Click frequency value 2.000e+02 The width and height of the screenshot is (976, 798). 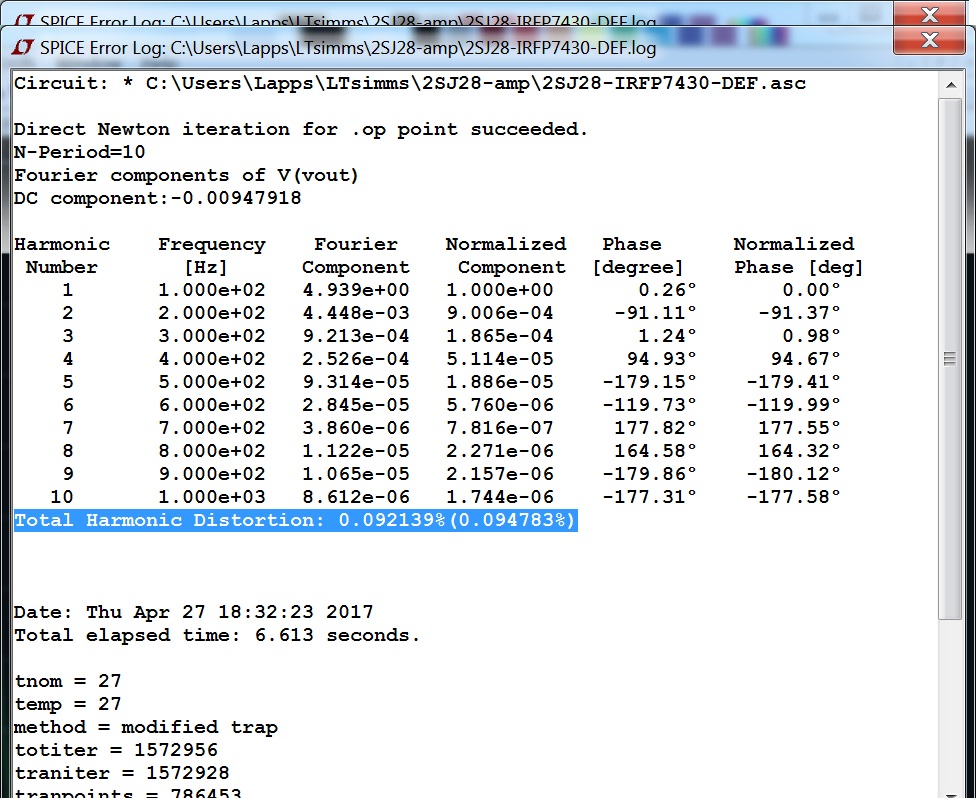coord(212,313)
